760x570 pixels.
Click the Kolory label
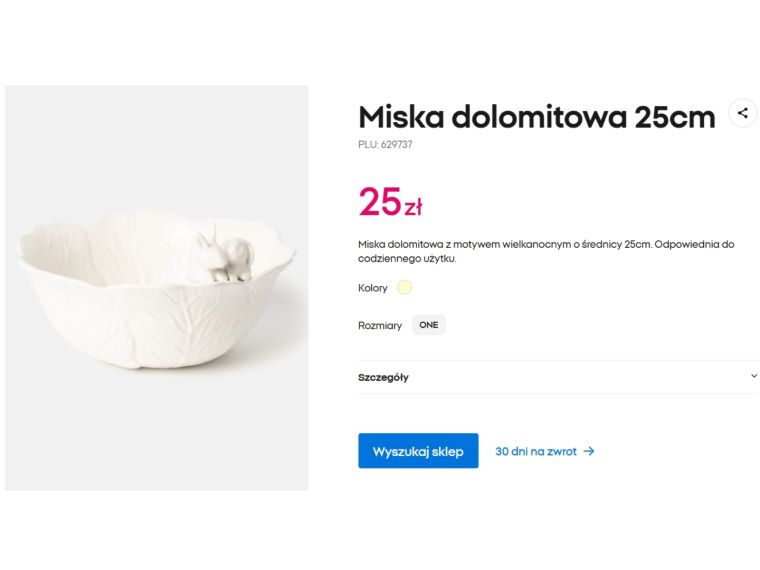pos(373,288)
